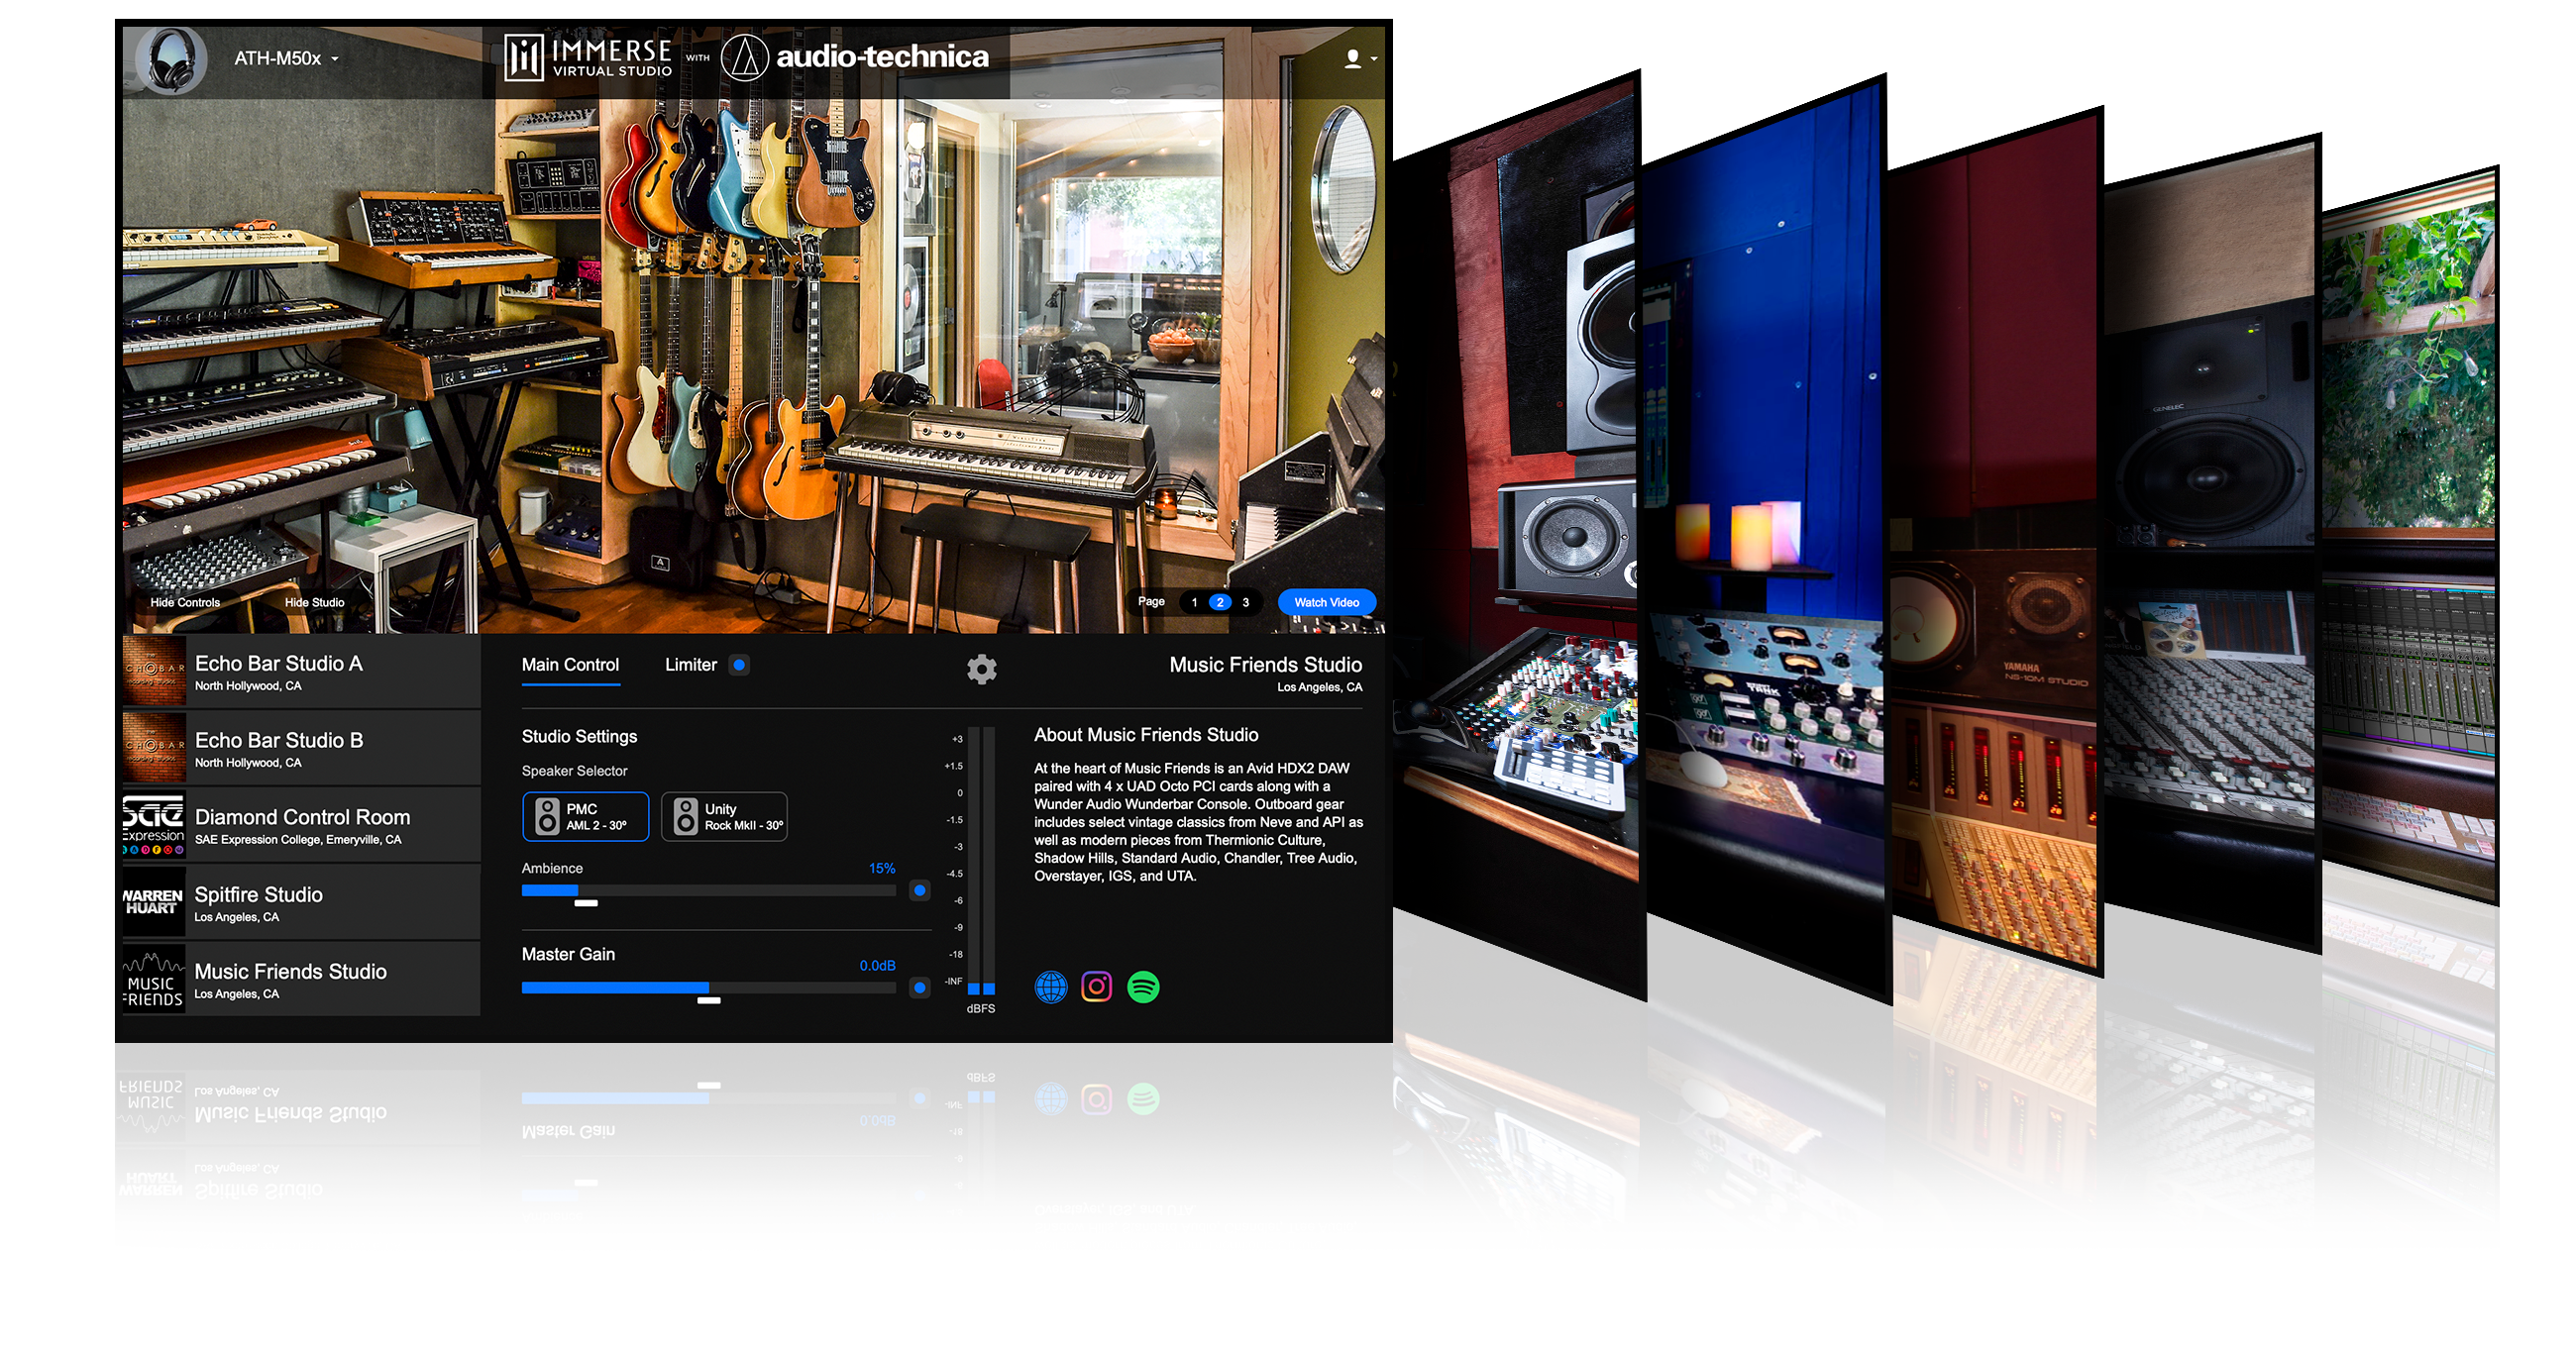Click the Hide Studio button
Image resolution: width=2576 pixels, height=1353 pixels.
pyautogui.click(x=314, y=603)
